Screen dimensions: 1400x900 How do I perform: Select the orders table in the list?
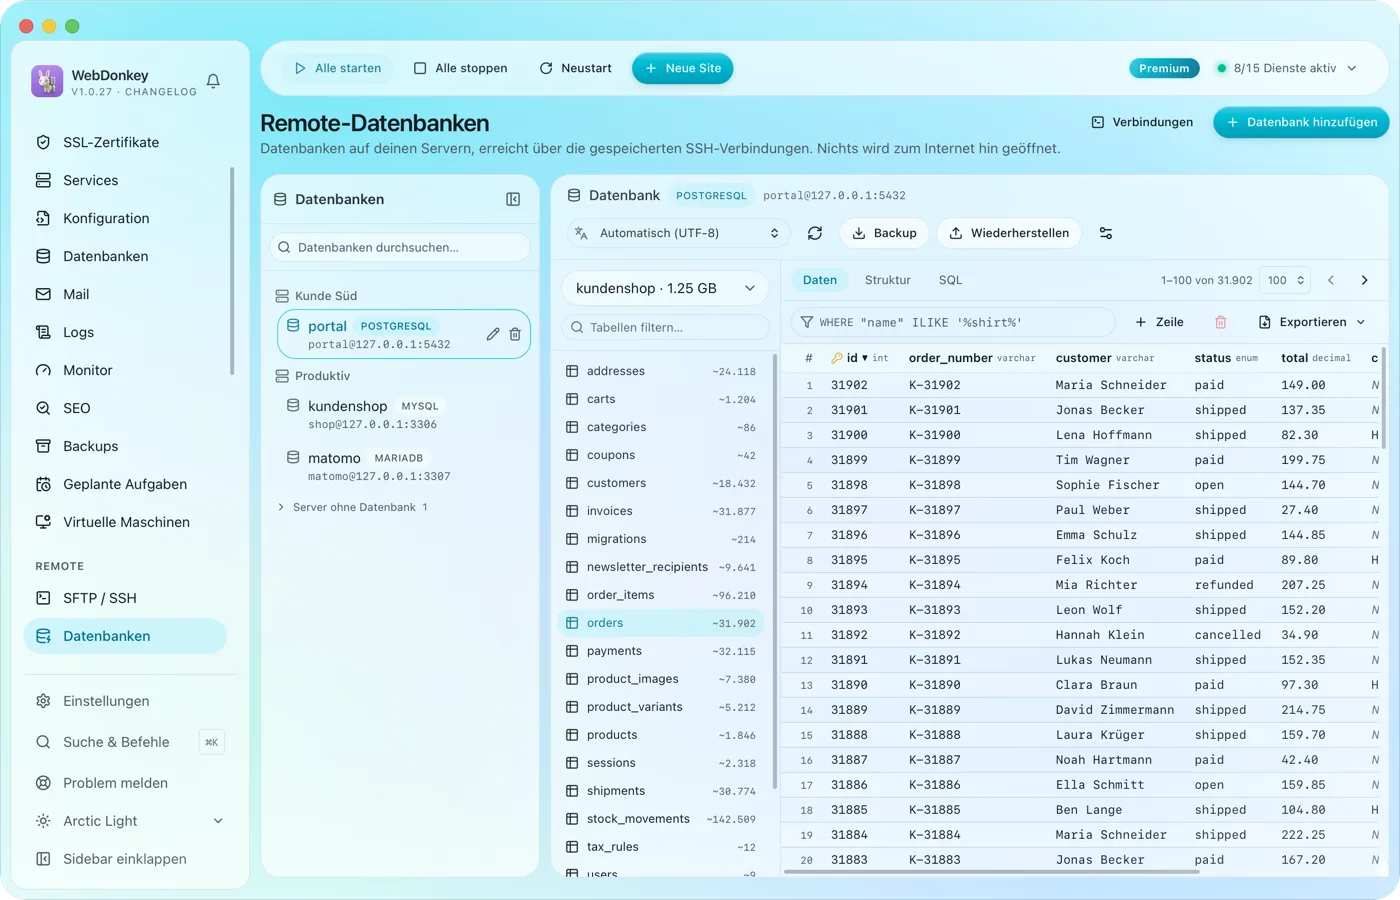pyautogui.click(x=660, y=623)
